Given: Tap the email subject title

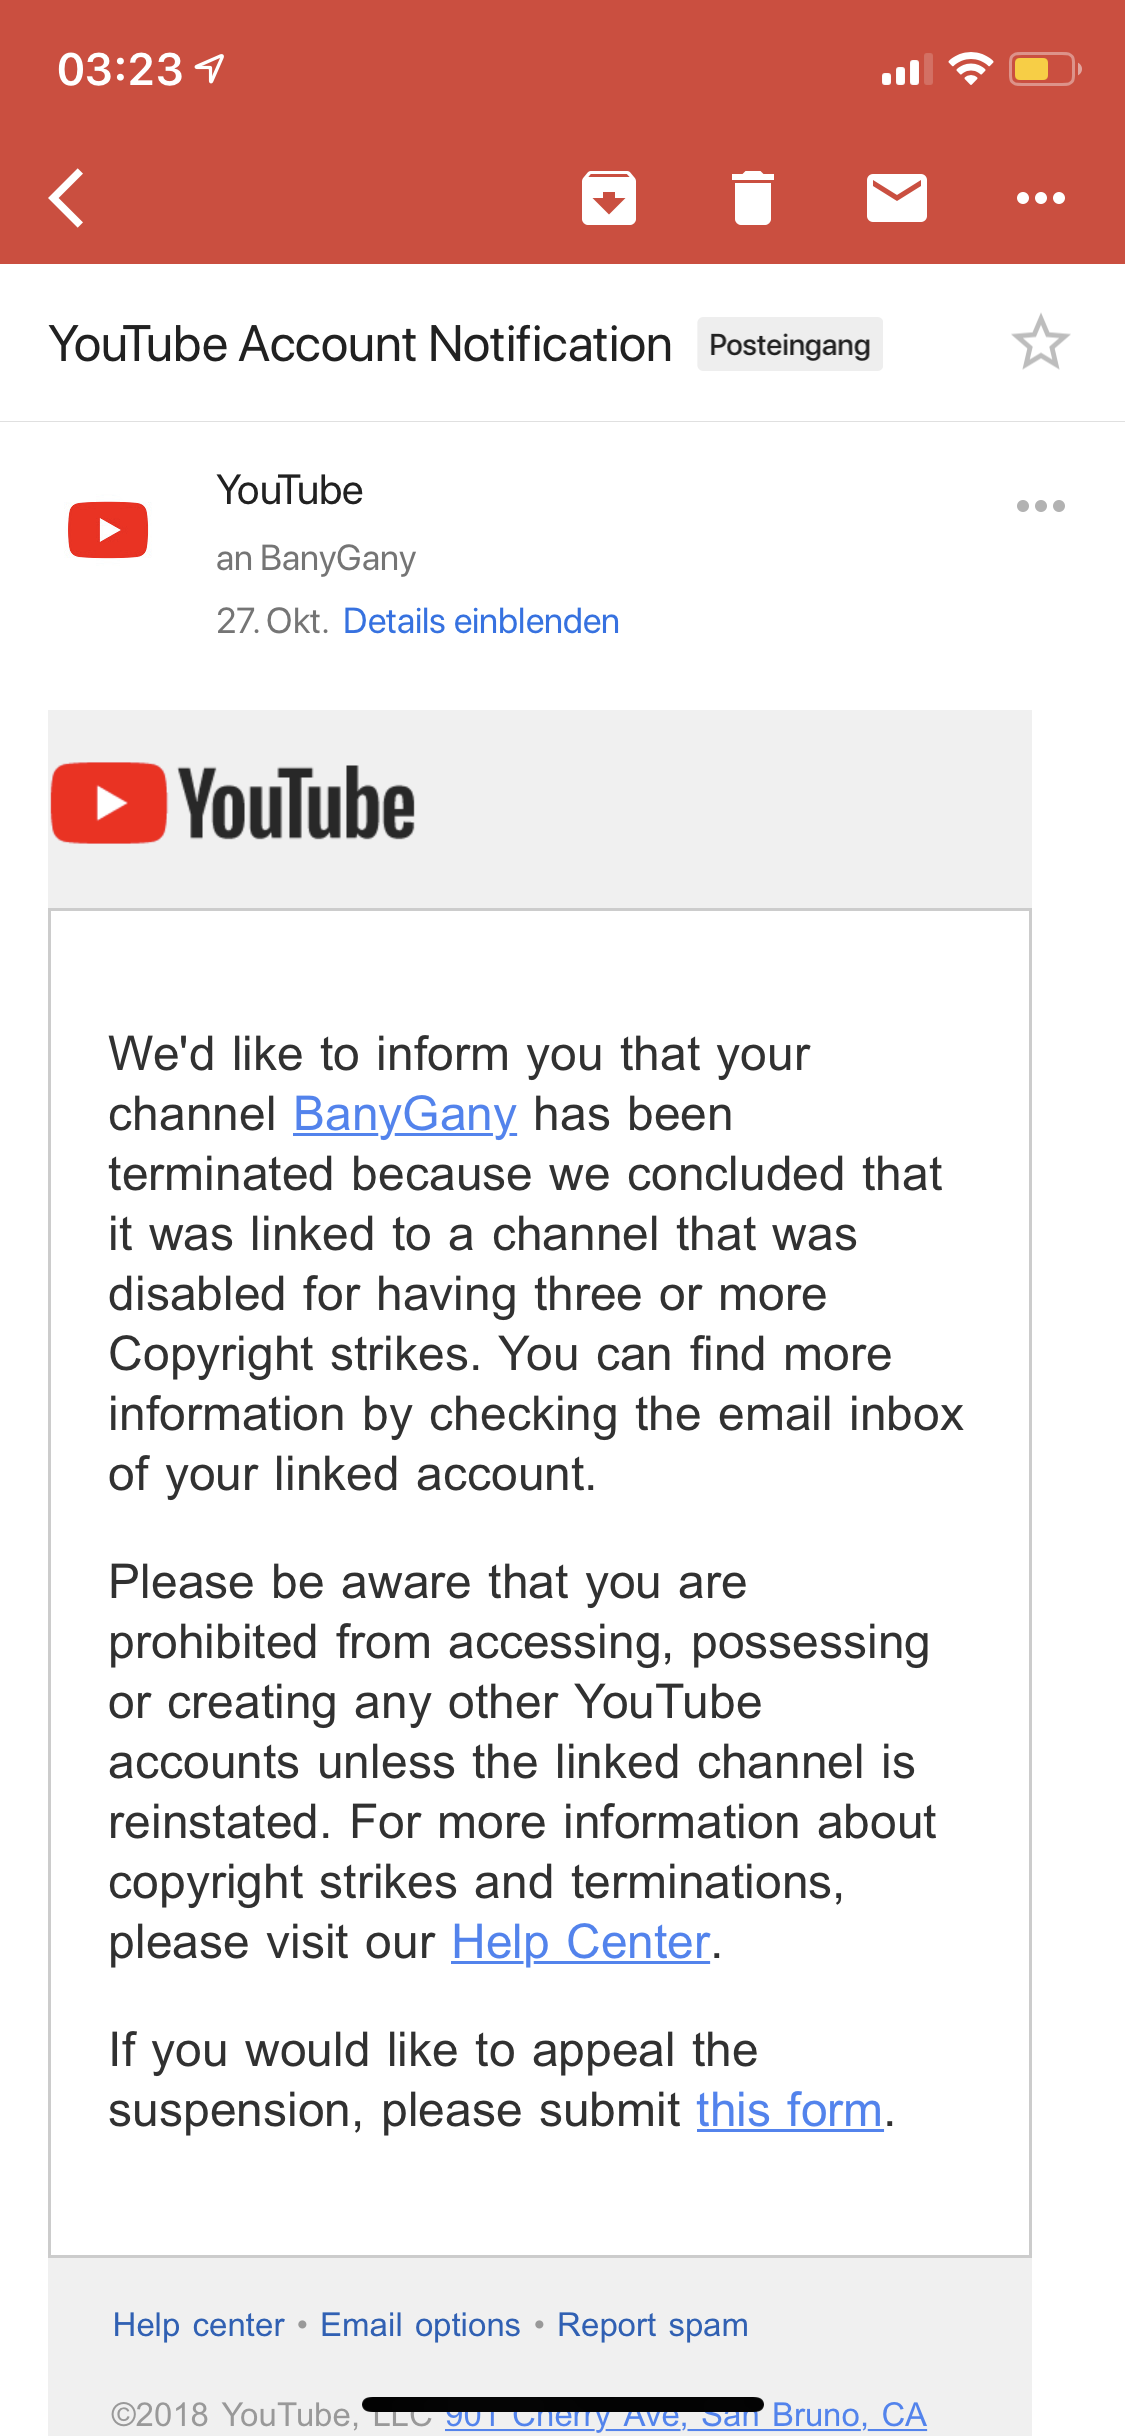Looking at the screenshot, I should pos(360,345).
